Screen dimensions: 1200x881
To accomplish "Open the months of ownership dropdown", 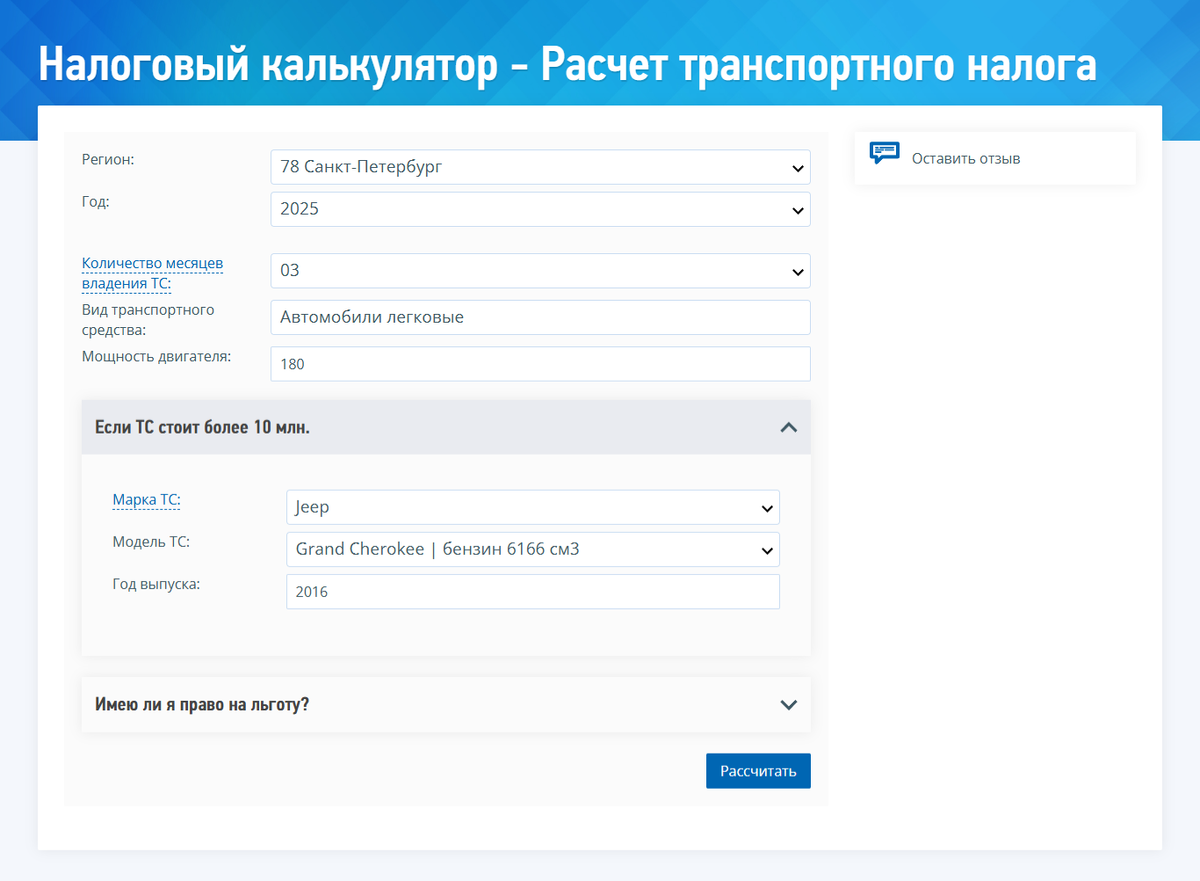I will [x=540, y=270].
